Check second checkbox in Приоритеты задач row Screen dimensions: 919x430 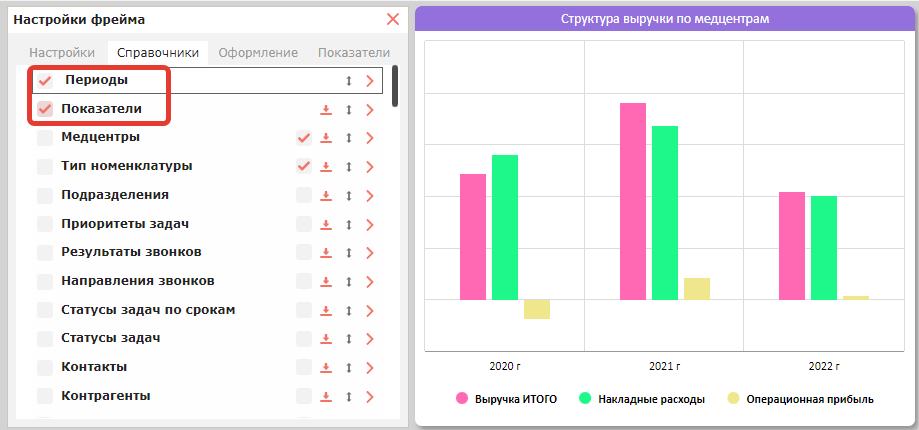click(x=304, y=224)
